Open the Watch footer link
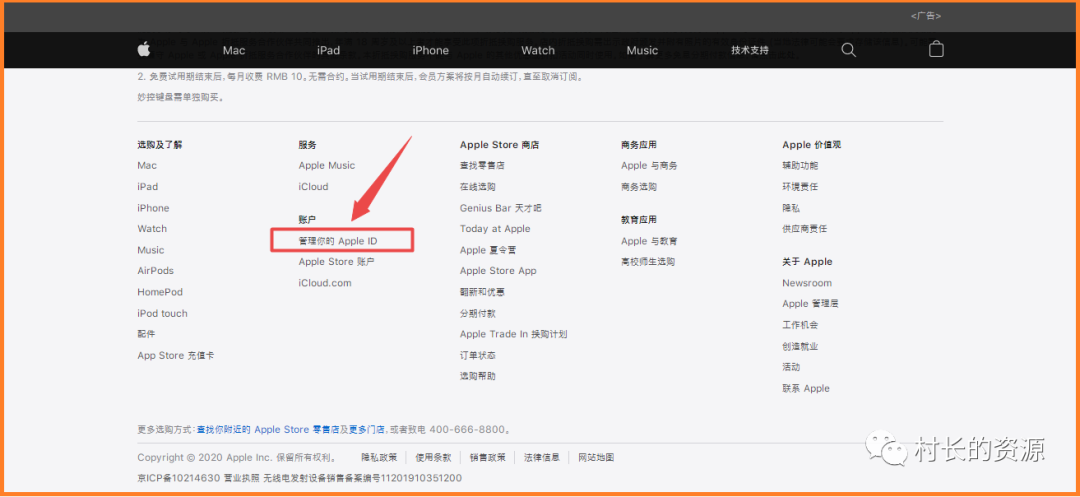The height and width of the screenshot is (497, 1080). click(152, 229)
